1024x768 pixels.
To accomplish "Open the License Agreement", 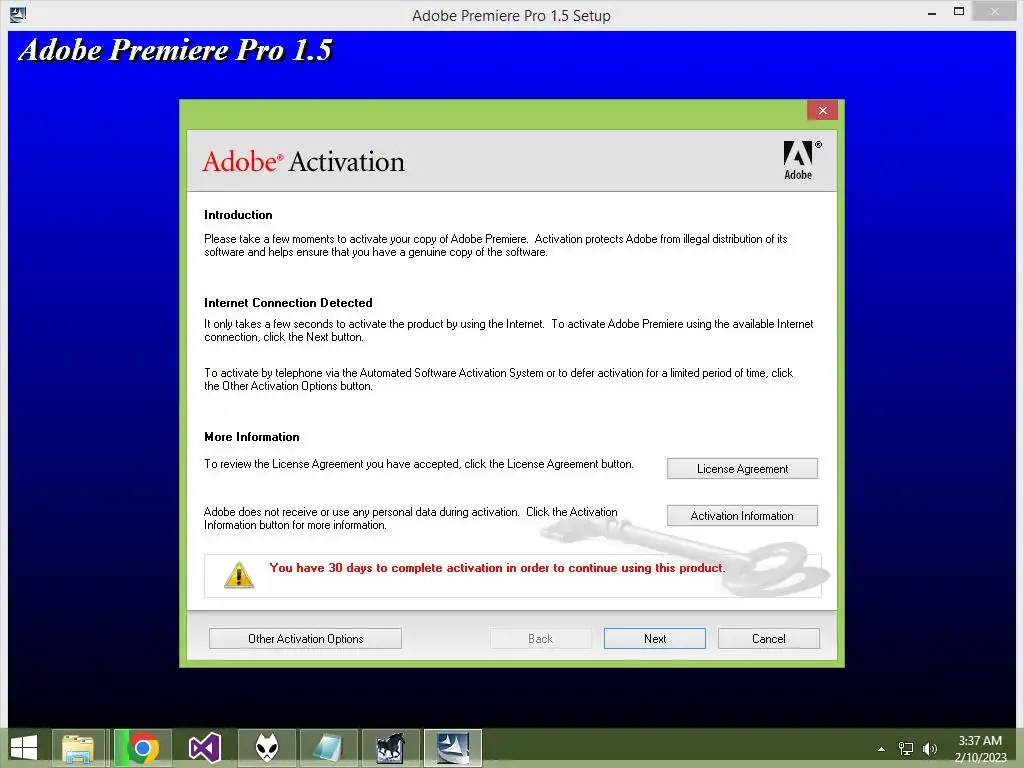I will tap(742, 469).
